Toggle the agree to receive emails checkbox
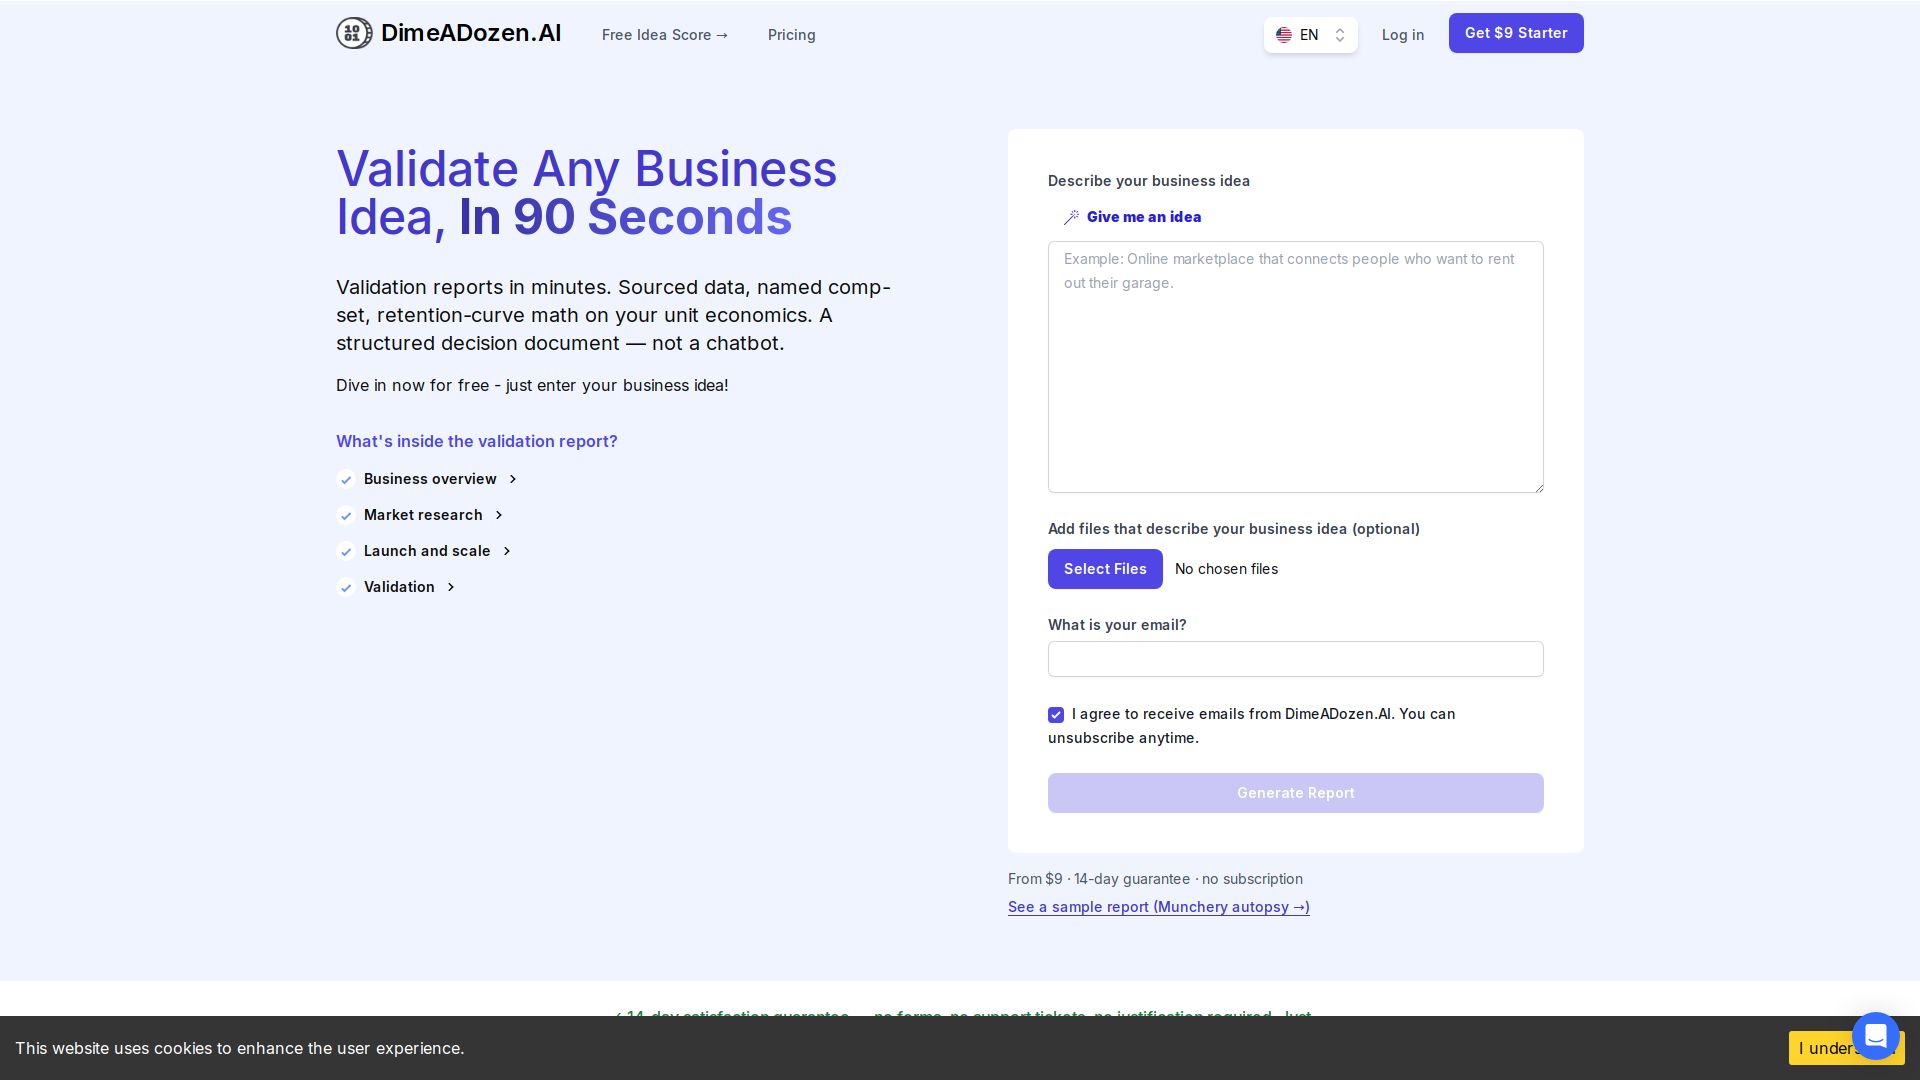This screenshot has width=1920, height=1080. coord(1056,715)
